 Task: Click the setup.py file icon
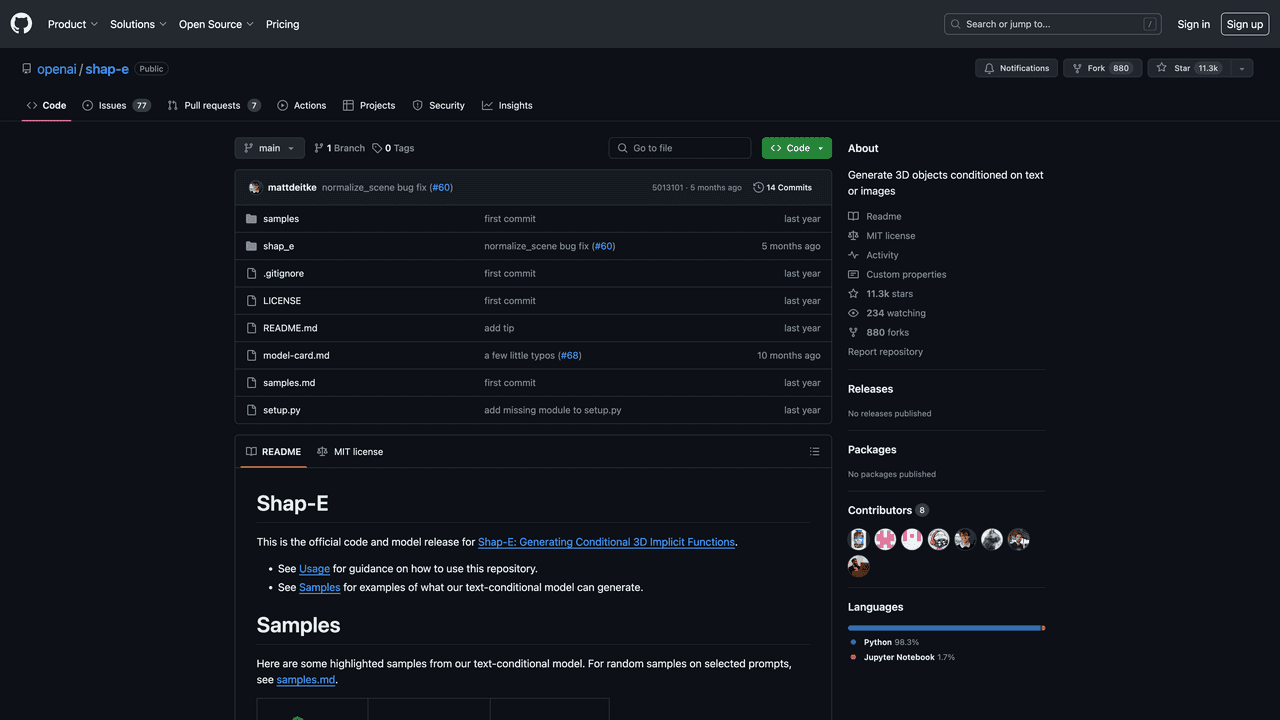pyautogui.click(x=252, y=410)
